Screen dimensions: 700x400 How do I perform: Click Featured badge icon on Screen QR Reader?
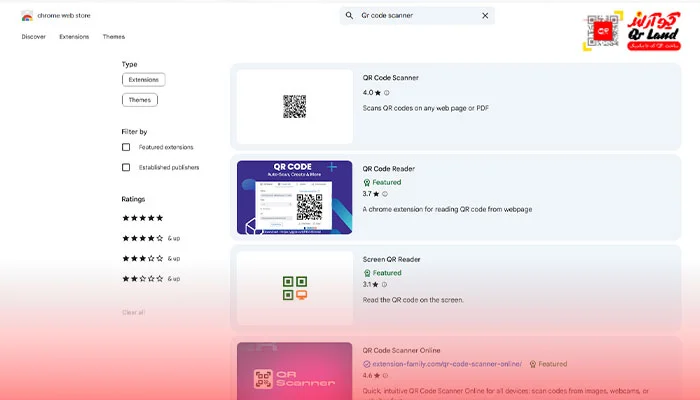367,273
